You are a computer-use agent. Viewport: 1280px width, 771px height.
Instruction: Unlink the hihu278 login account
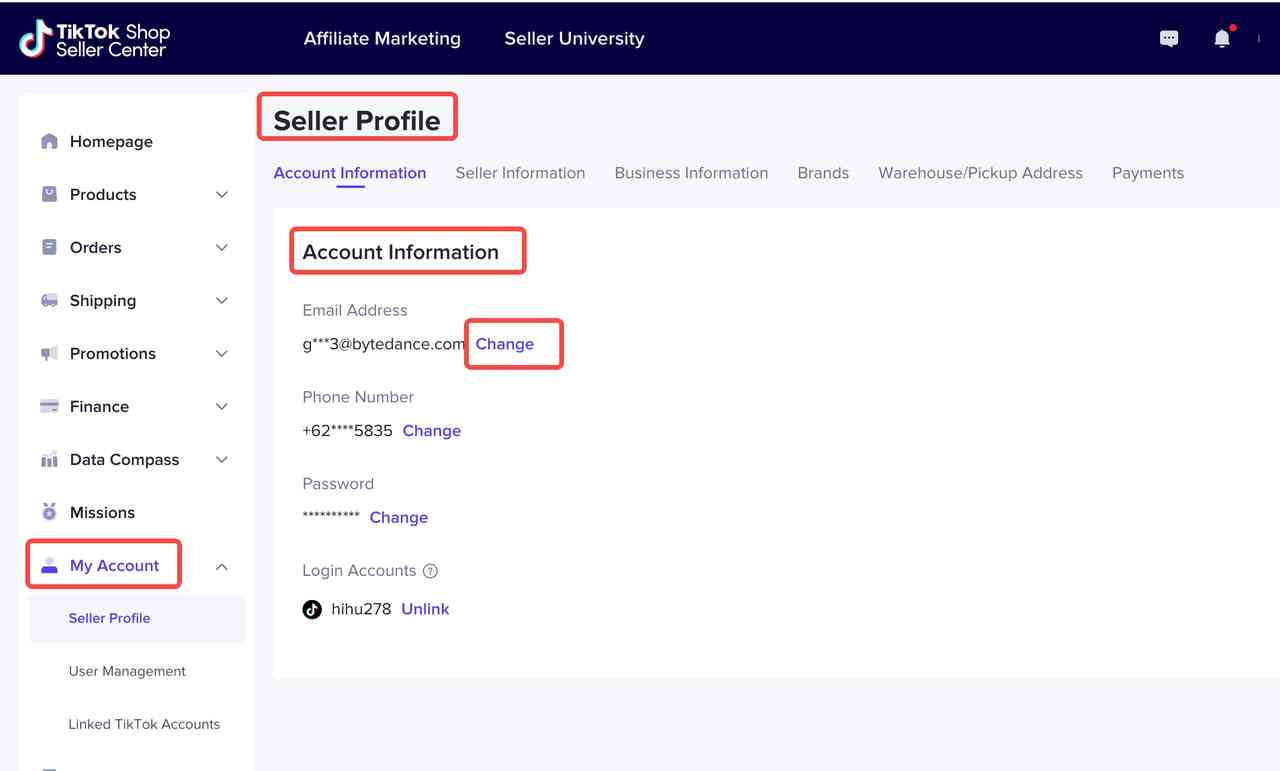(x=425, y=609)
